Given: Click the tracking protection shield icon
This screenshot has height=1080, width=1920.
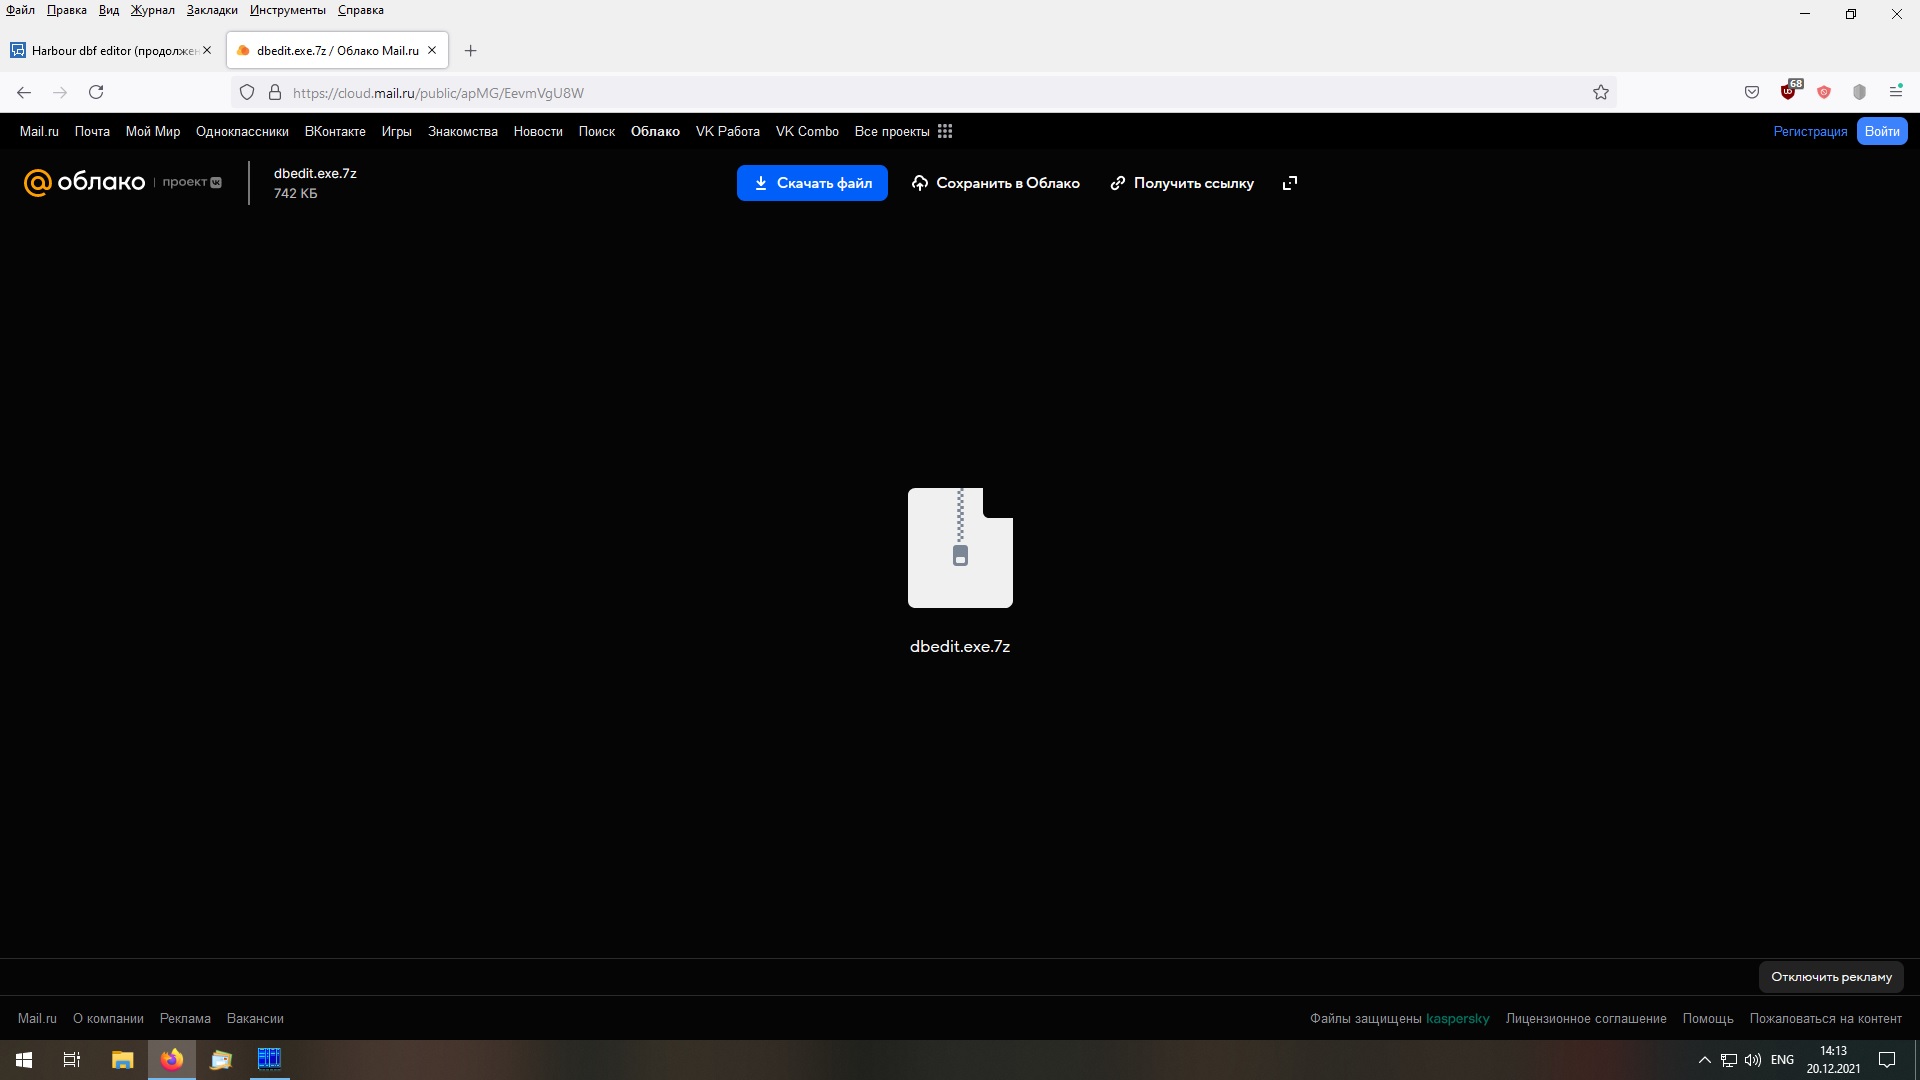Looking at the screenshot, I should (x=247, y=92).
